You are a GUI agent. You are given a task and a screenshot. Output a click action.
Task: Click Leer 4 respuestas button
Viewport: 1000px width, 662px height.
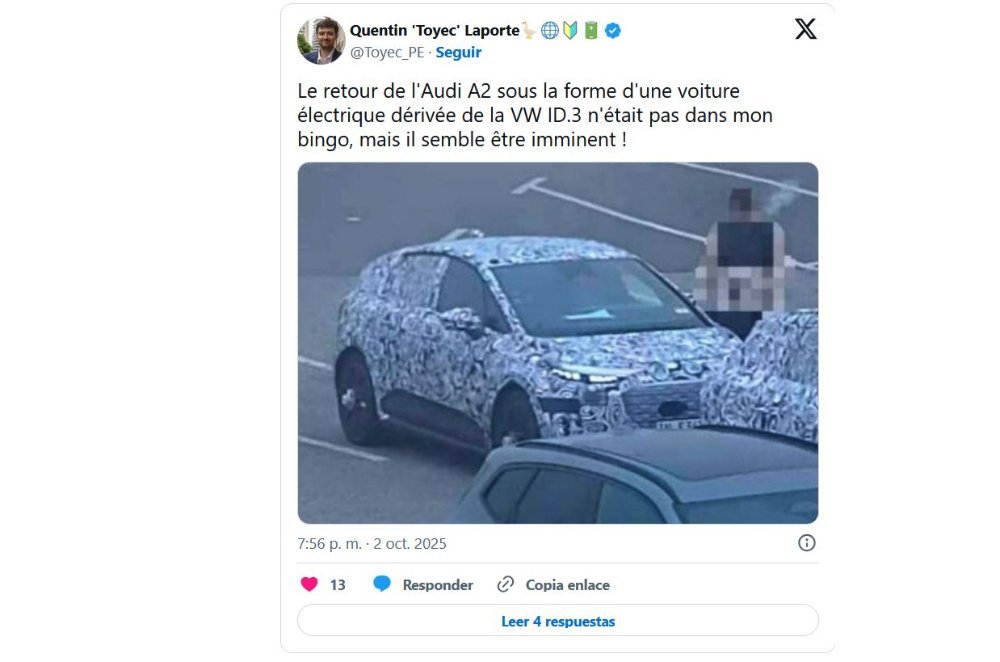[x=558, y=621]
